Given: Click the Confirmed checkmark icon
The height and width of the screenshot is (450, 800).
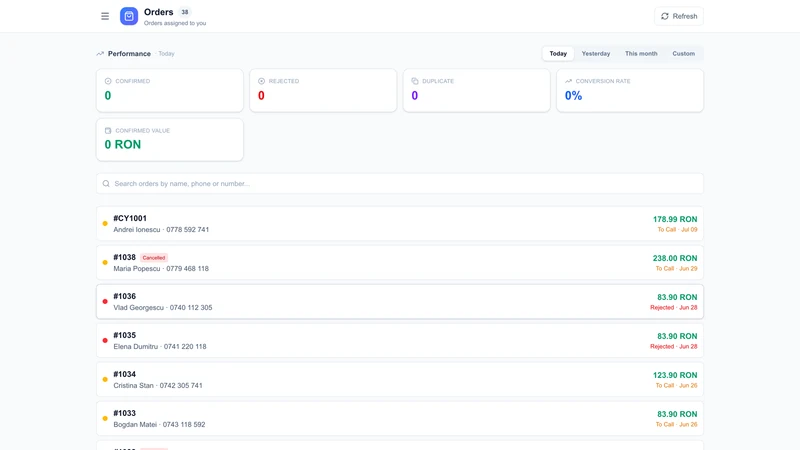Looking at the screenshot, I should click(x=108, y=81).
